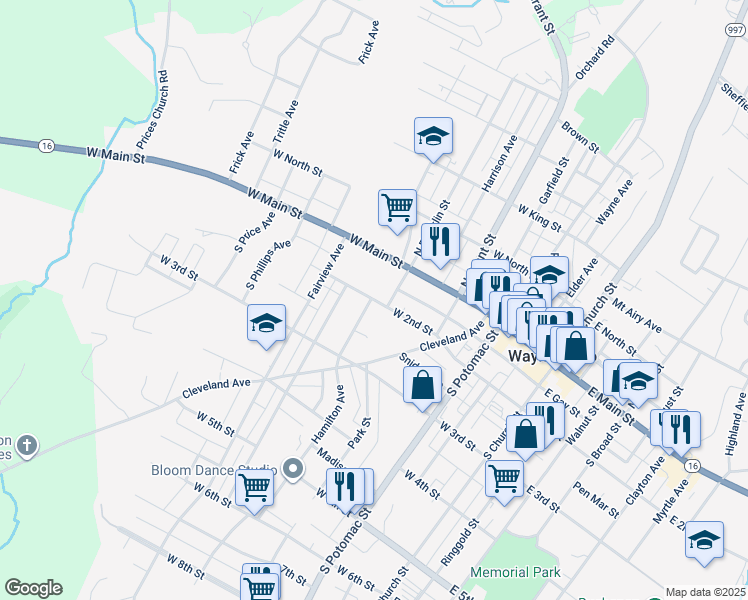Click the Orchard Rd street label

pos(595,58)
